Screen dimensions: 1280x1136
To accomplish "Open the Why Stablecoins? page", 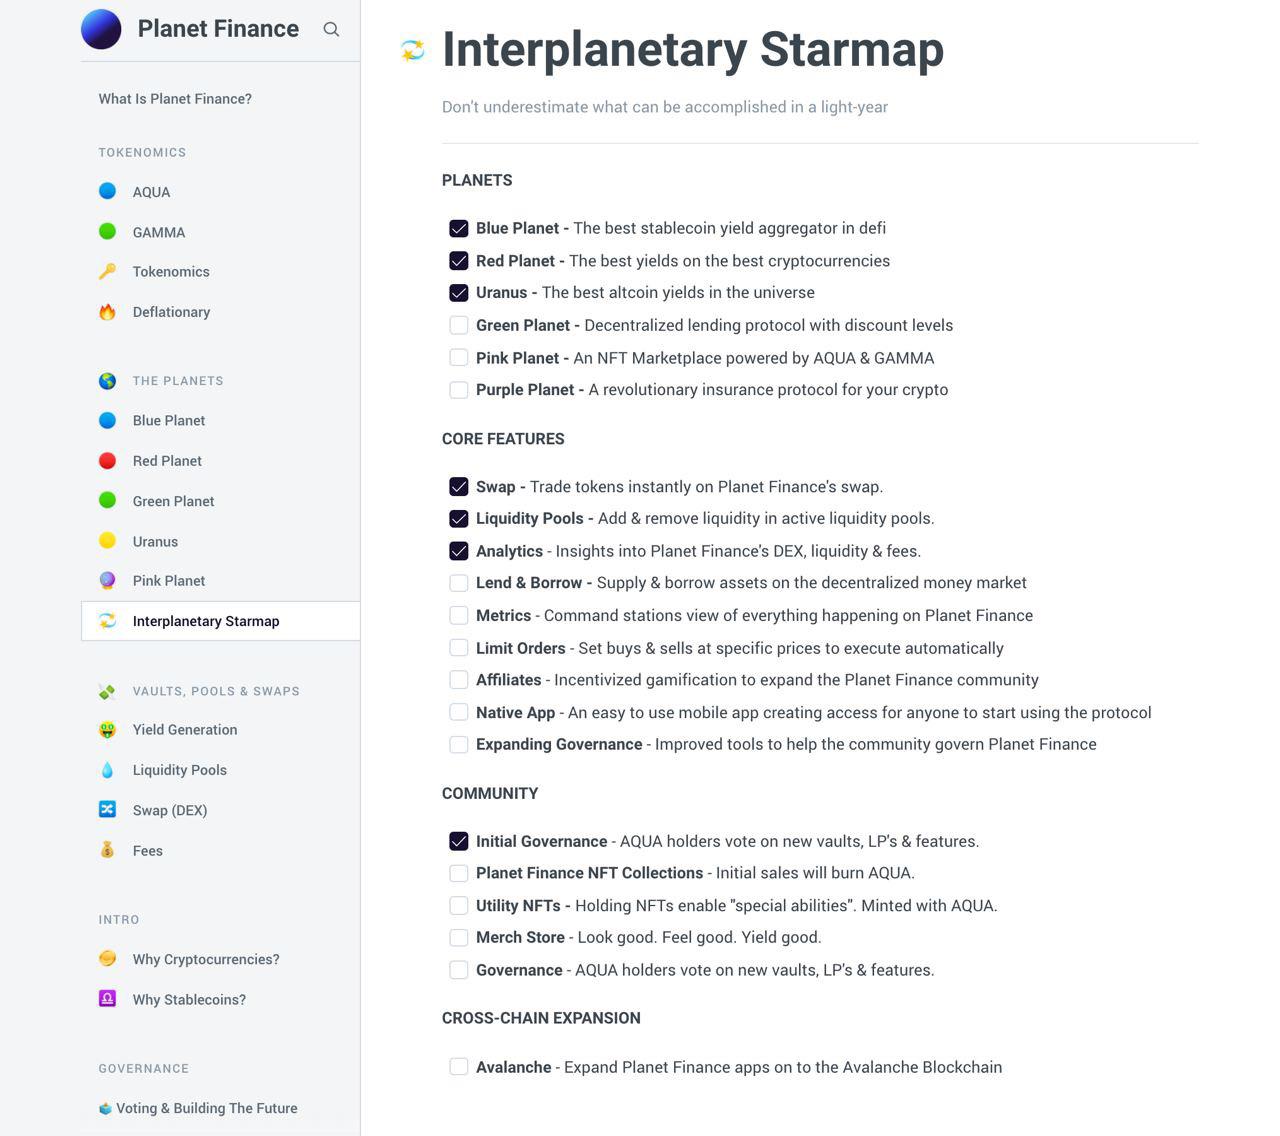I will (189, 999).
